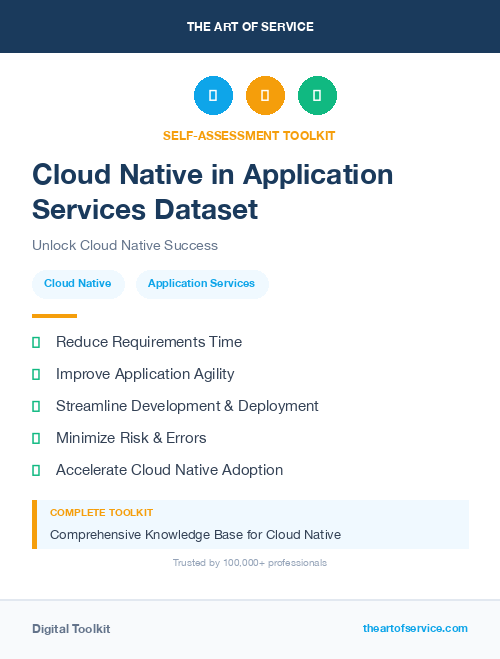Click the Improve Application Agility text
Image resolution: width=500 pixels, height=659 pixels.
click(145, 374)
